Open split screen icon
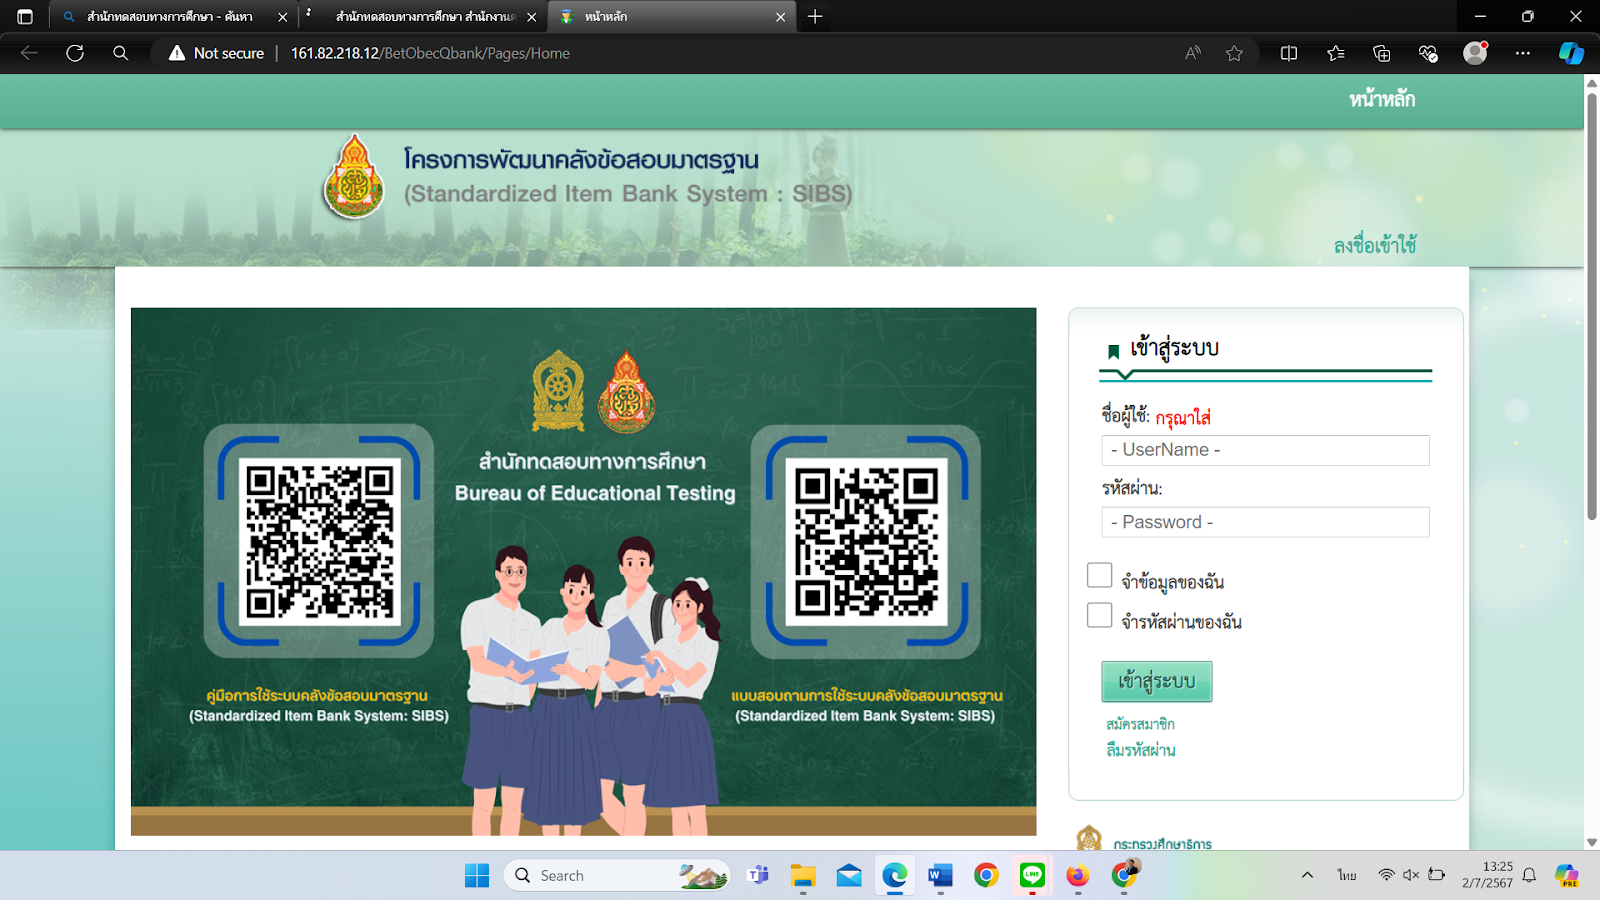This screenshot has height=900, width=1600. tap(1289, 53)
